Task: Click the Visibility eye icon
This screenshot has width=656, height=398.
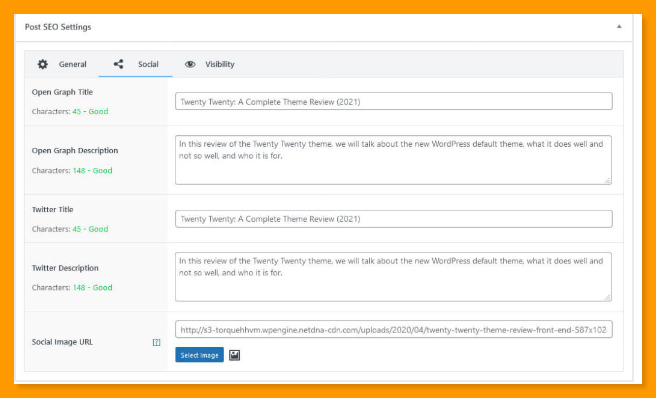Action: click(x=190, y=64)
